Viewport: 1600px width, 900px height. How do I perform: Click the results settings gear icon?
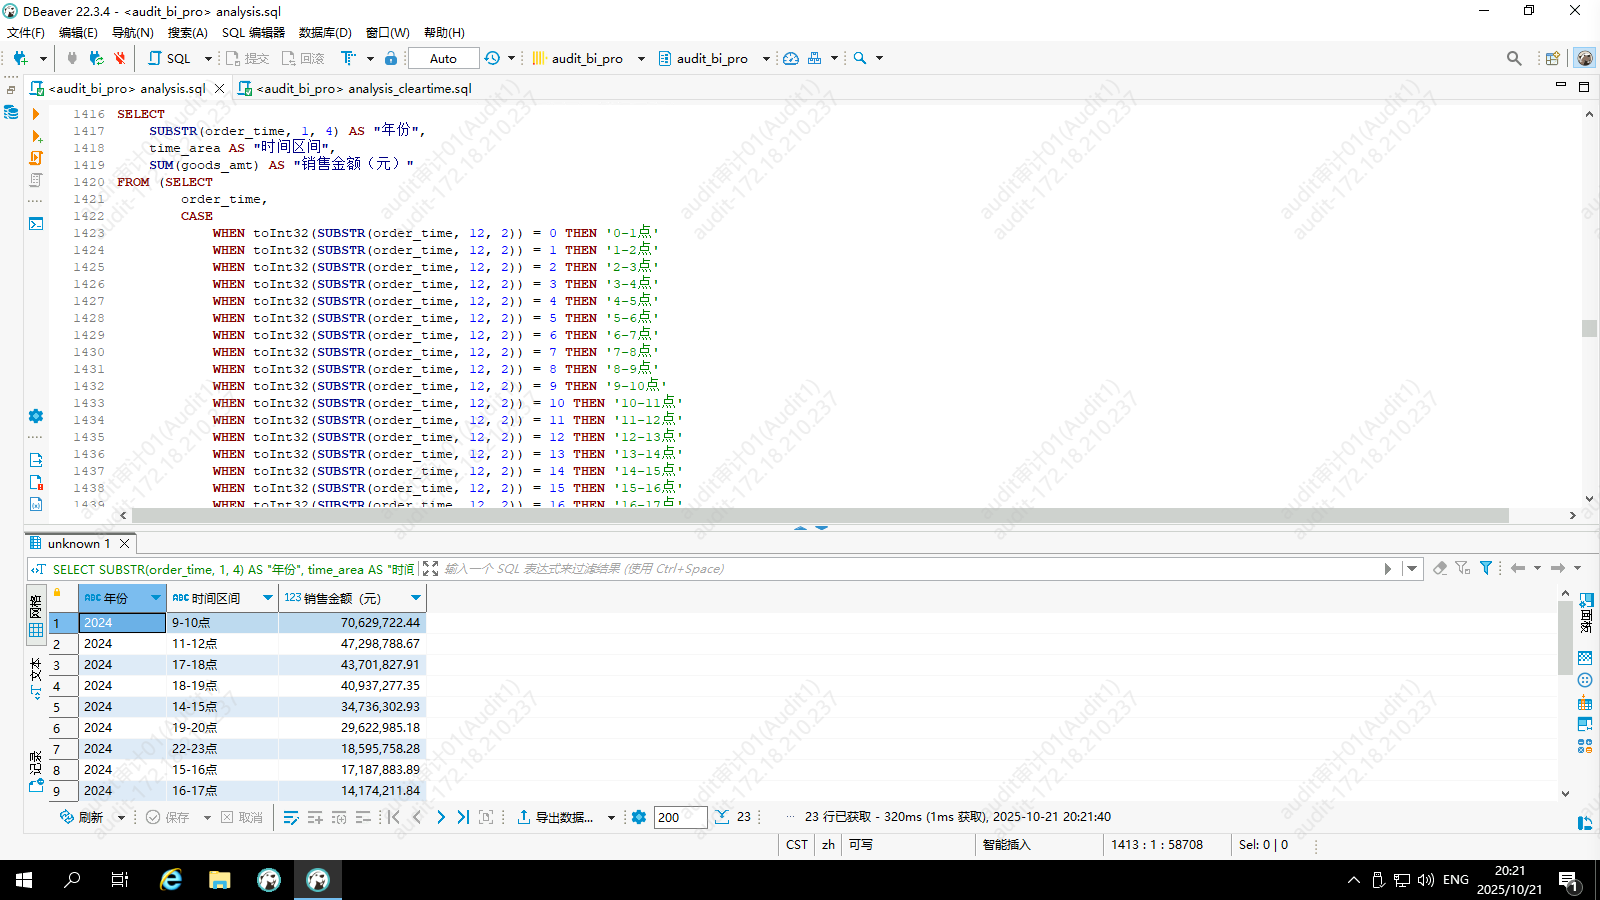[x=639, y=817]
